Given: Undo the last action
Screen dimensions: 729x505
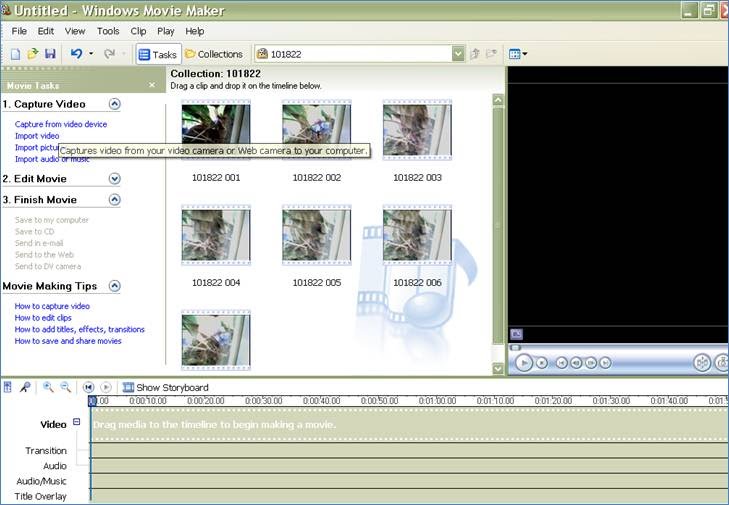Looking at the screenshot, I should (76, 54).
